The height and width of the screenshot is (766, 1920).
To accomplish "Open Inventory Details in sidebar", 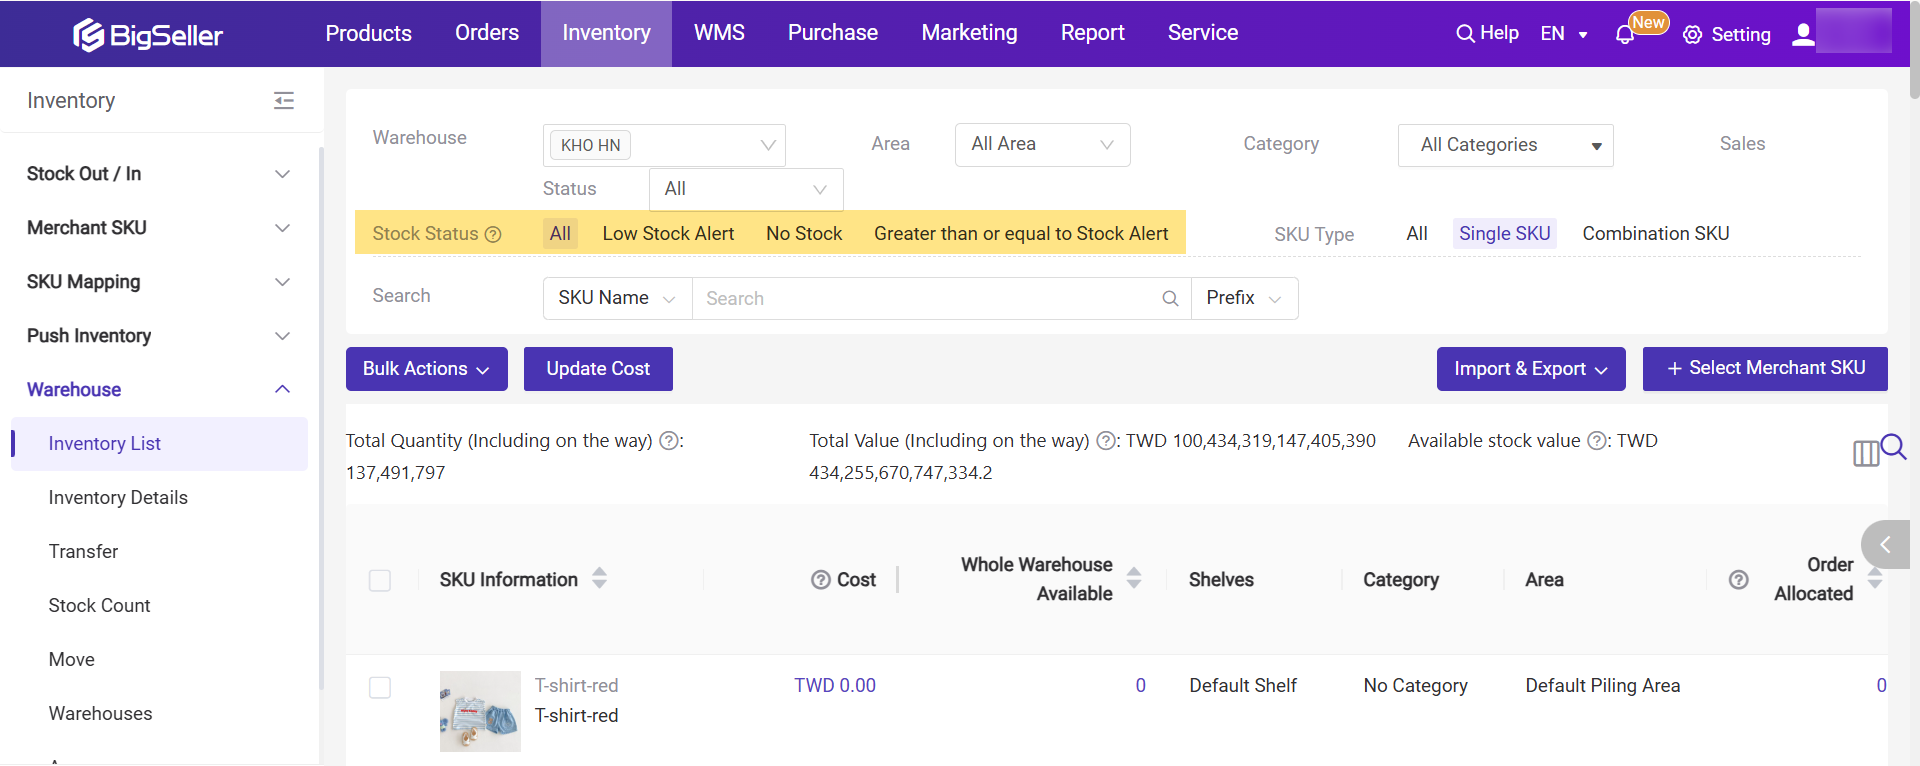I will tap(118, 498).
